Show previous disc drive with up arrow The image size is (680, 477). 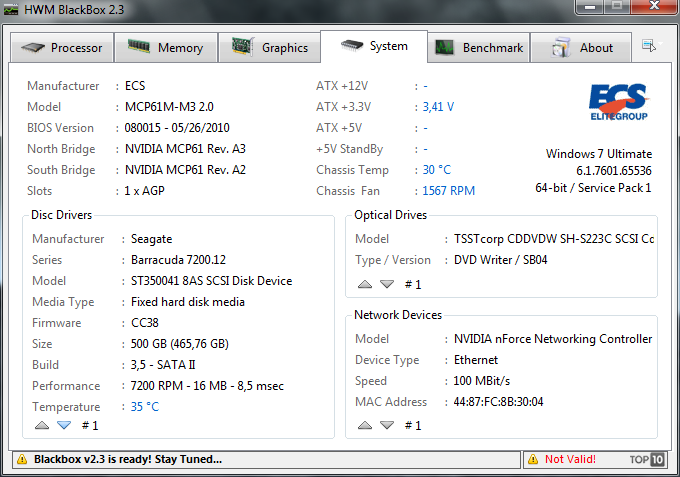[42, 425]
